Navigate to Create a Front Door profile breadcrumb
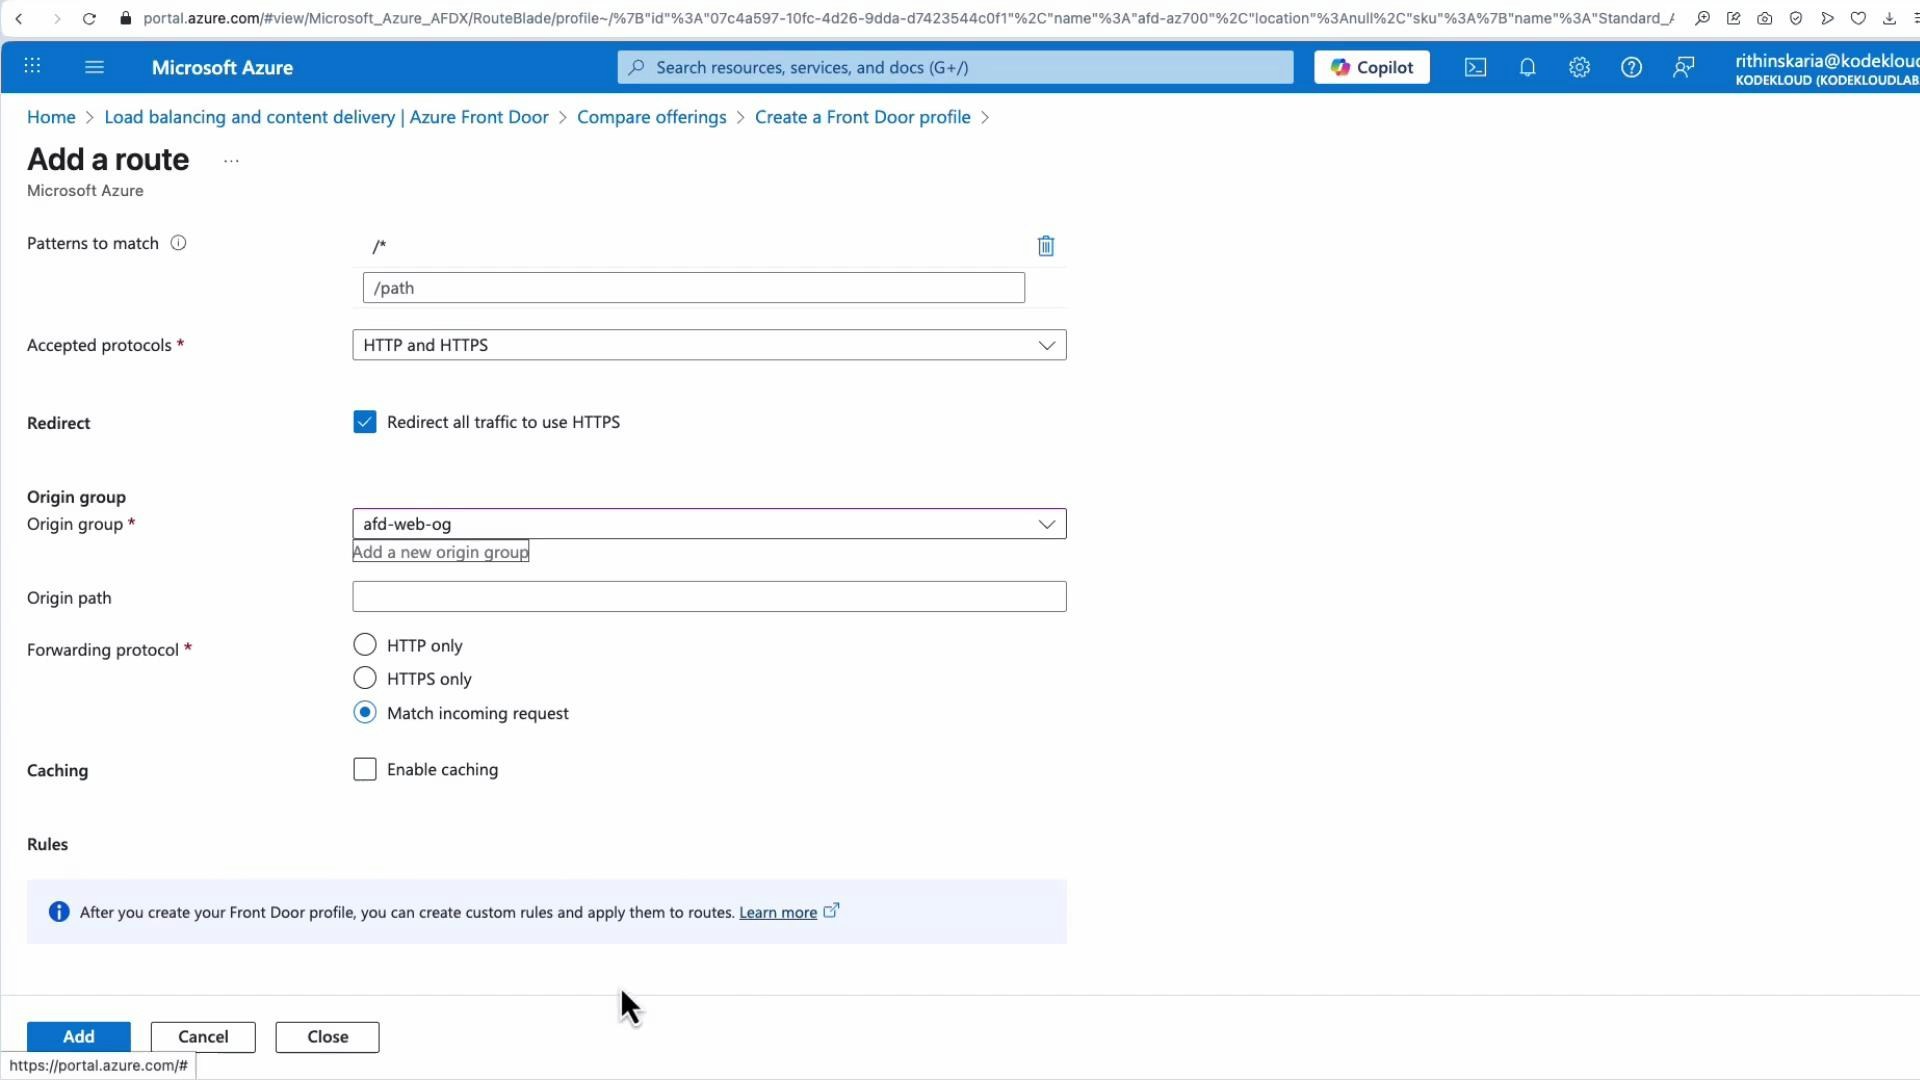This screenshot has width=1920, height=1080. 862,117
